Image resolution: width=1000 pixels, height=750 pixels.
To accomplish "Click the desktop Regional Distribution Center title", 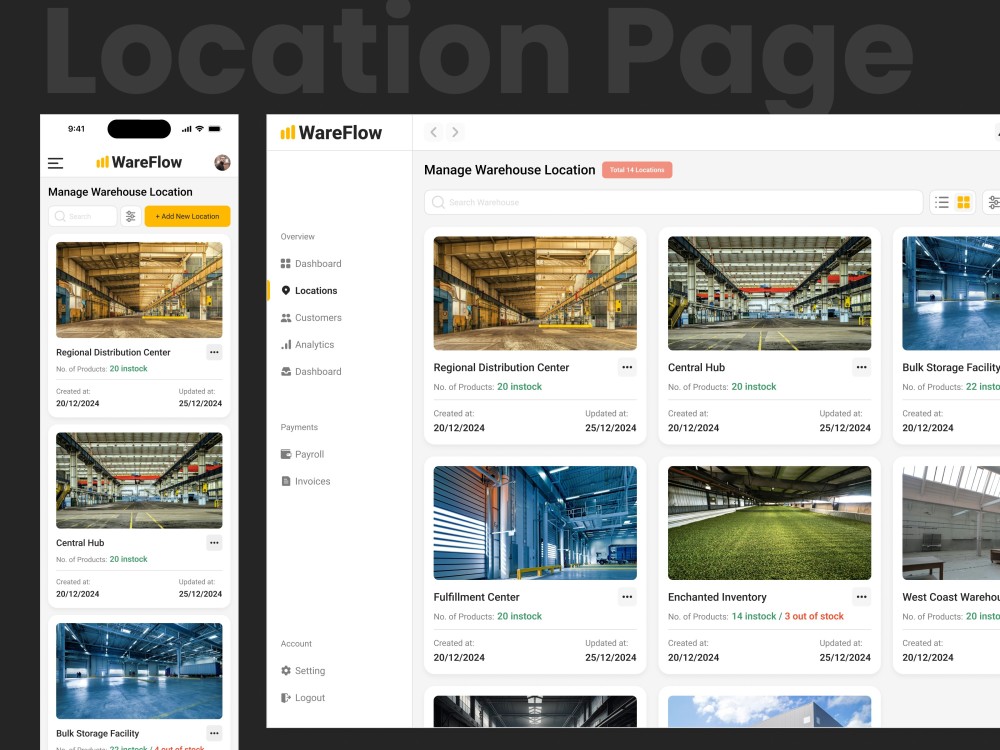I will (x=501, y=367).
